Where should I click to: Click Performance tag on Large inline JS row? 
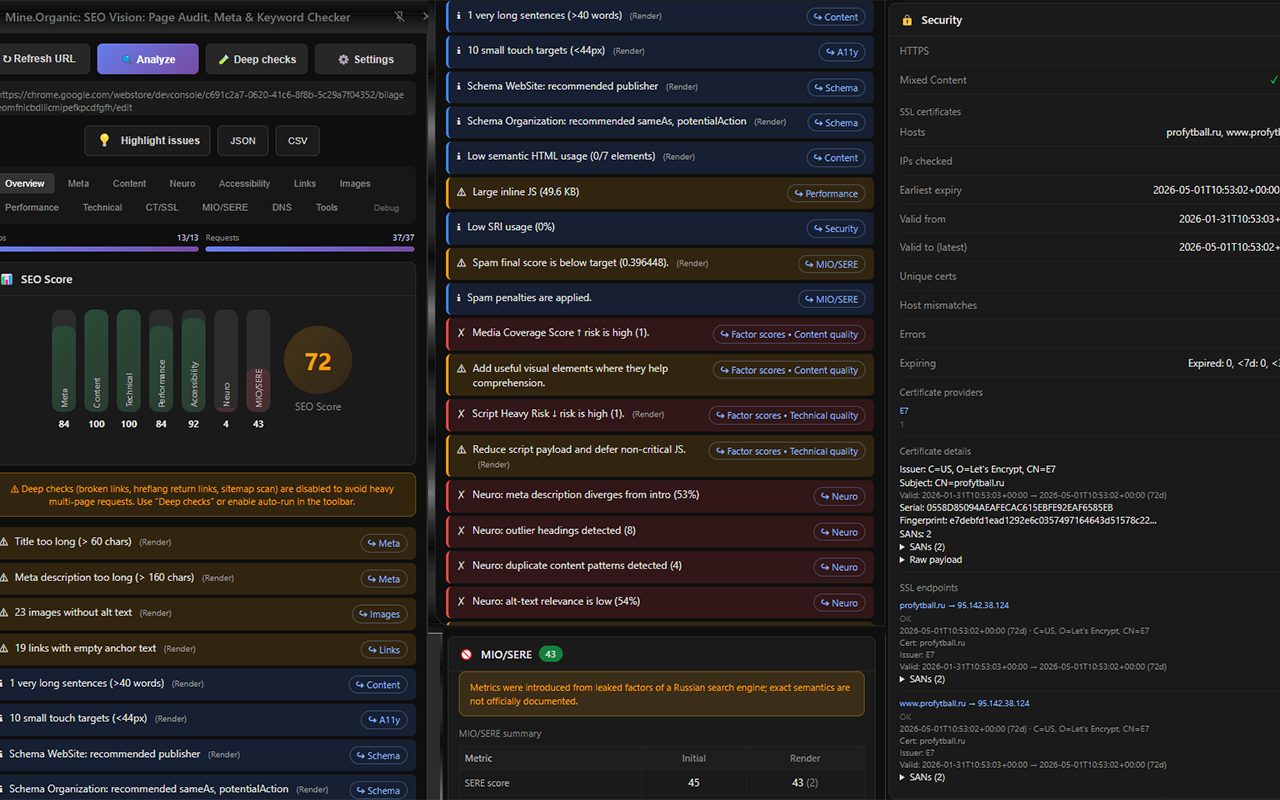pyautogui.click(x=826, y=194)
